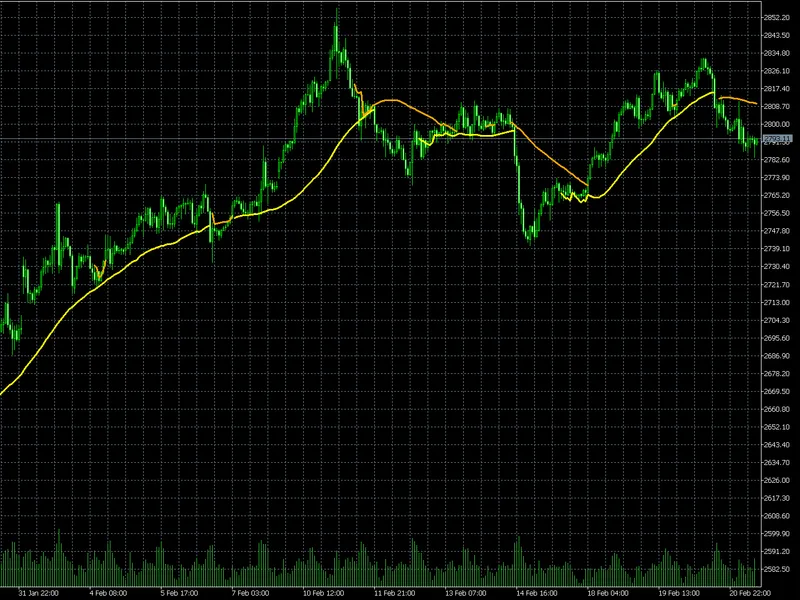The height and width of the screenshot is (600, 800).
Task: Click the 2747.80 price label
Action: [x=777, y=231]
